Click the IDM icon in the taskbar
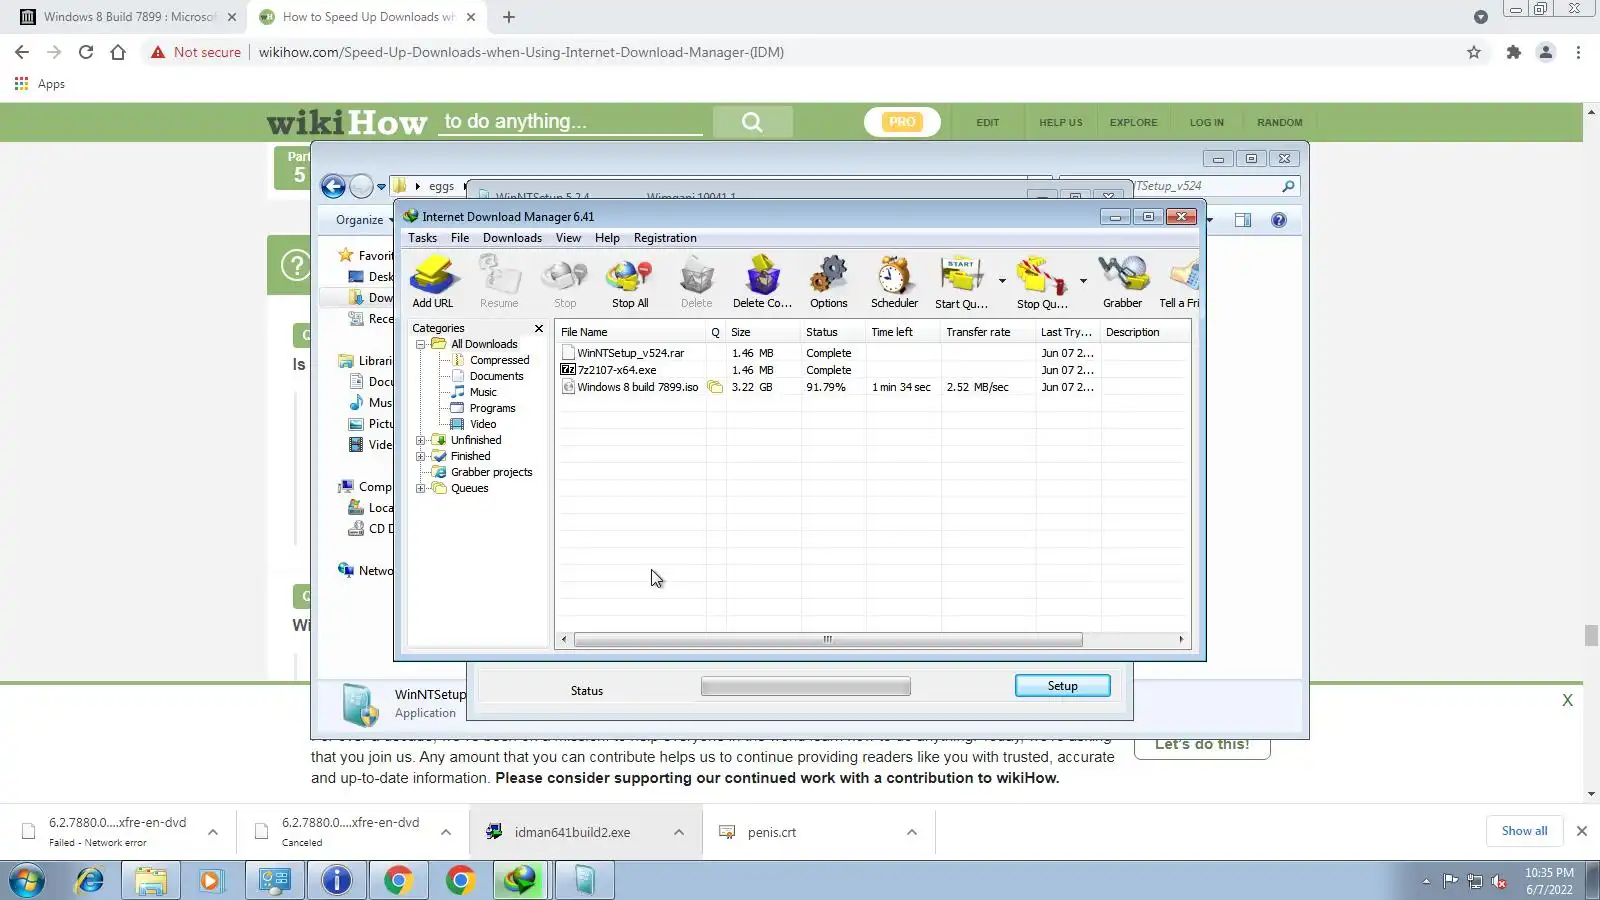1600x900 pixels. coord(521,880)
